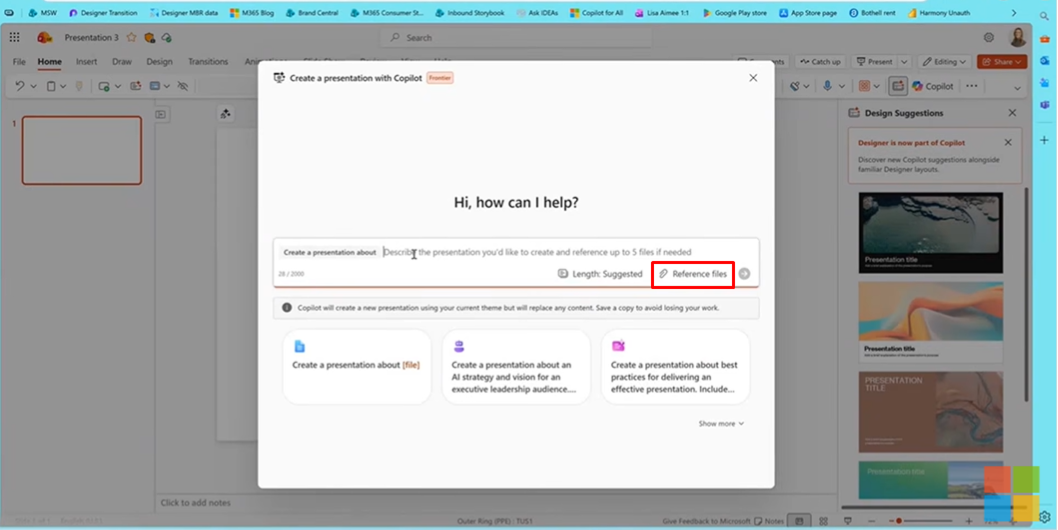Open Copilot from the ribbon
This screenshot has height=530, width=1058.
[932, 86]
